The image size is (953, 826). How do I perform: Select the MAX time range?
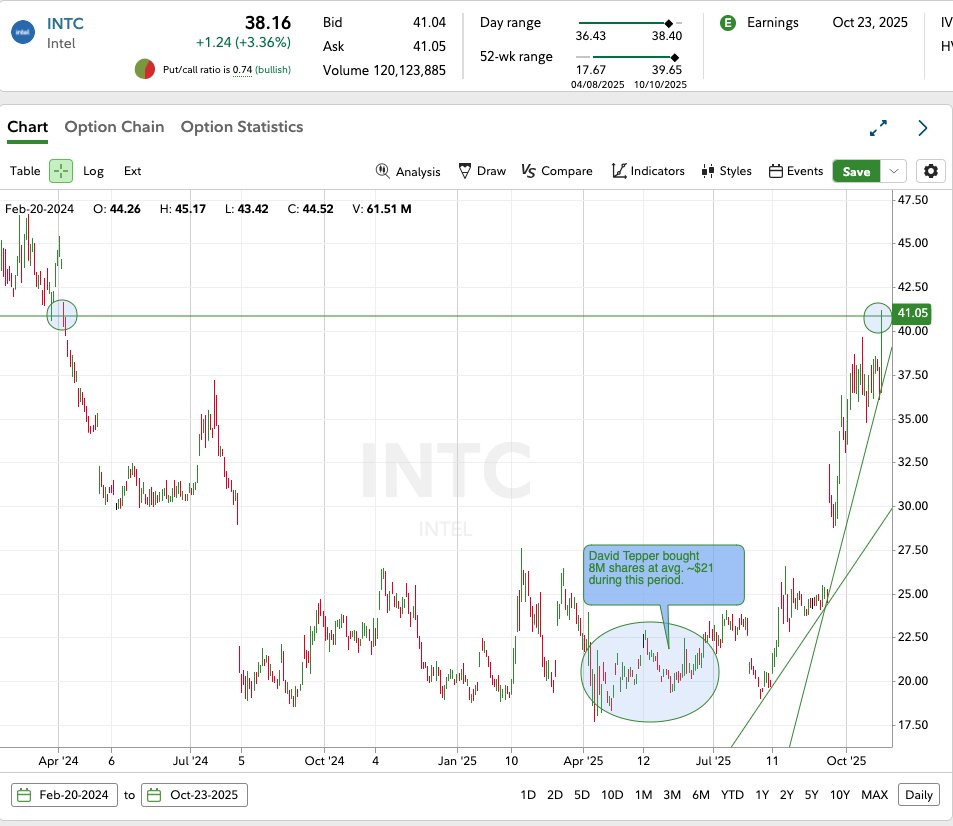click(x=875, y=795)
